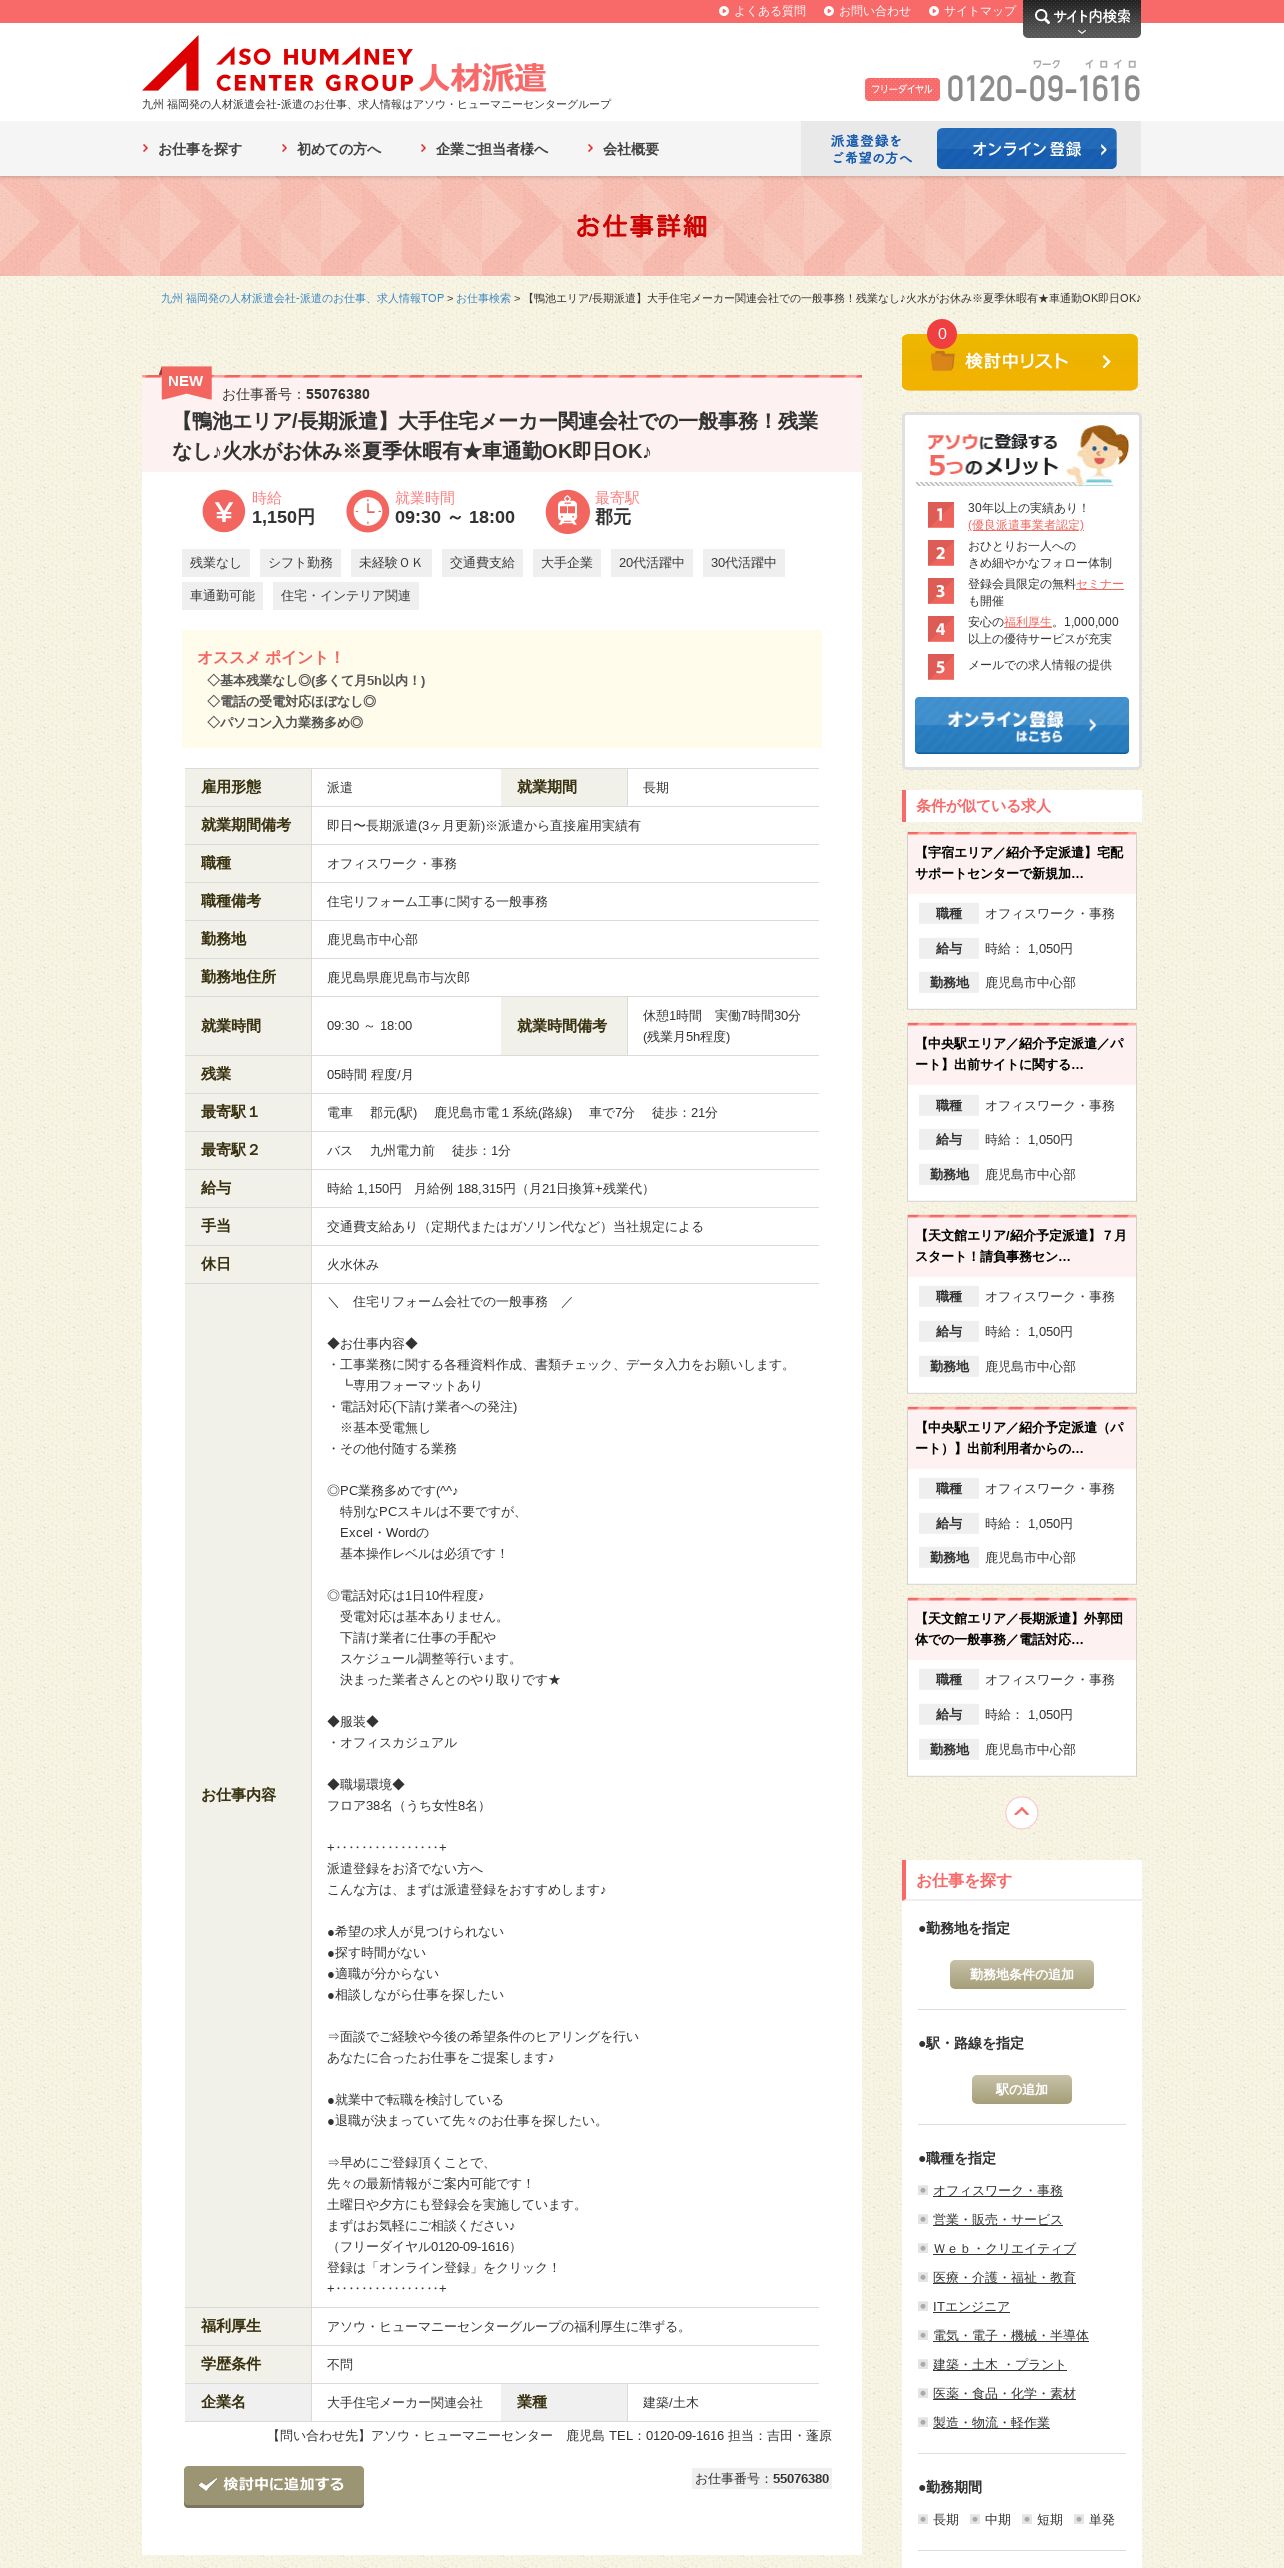Screen dimensions: 1284x2568
Task: Filter by 電気・電子・機械・半導体 job type
Action: [1010, 2335]
